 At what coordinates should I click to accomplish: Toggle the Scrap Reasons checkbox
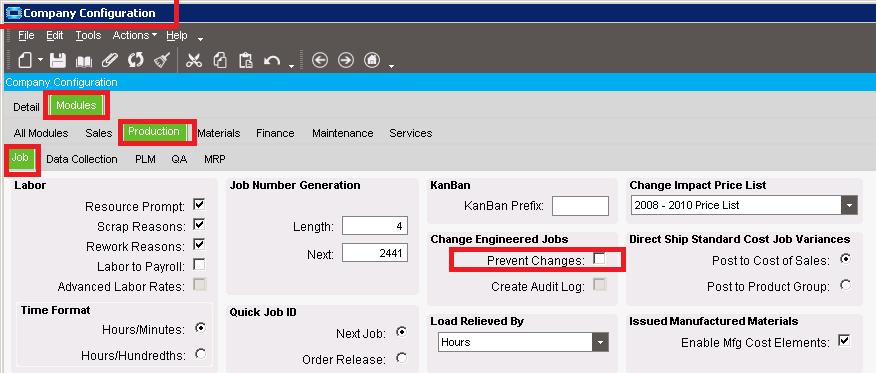tap(199, 224)
